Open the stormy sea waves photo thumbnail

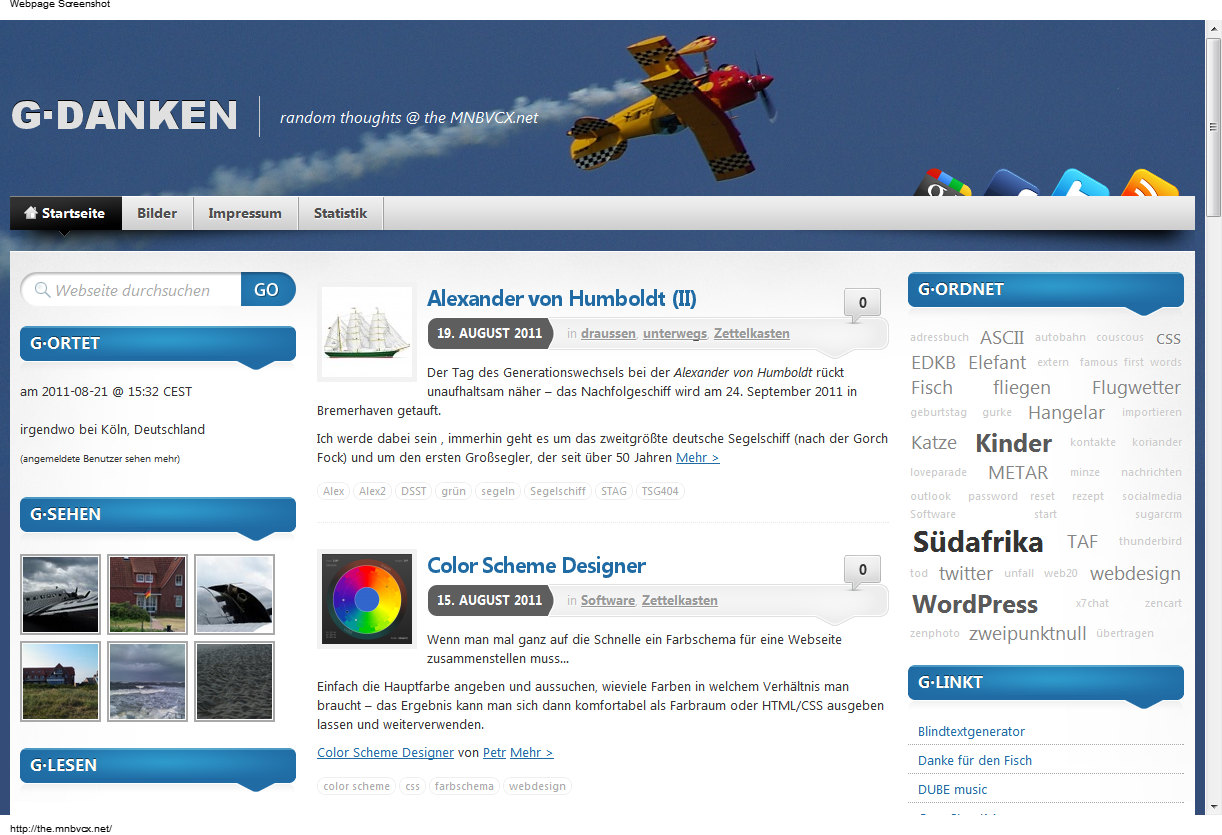(147, 681)
